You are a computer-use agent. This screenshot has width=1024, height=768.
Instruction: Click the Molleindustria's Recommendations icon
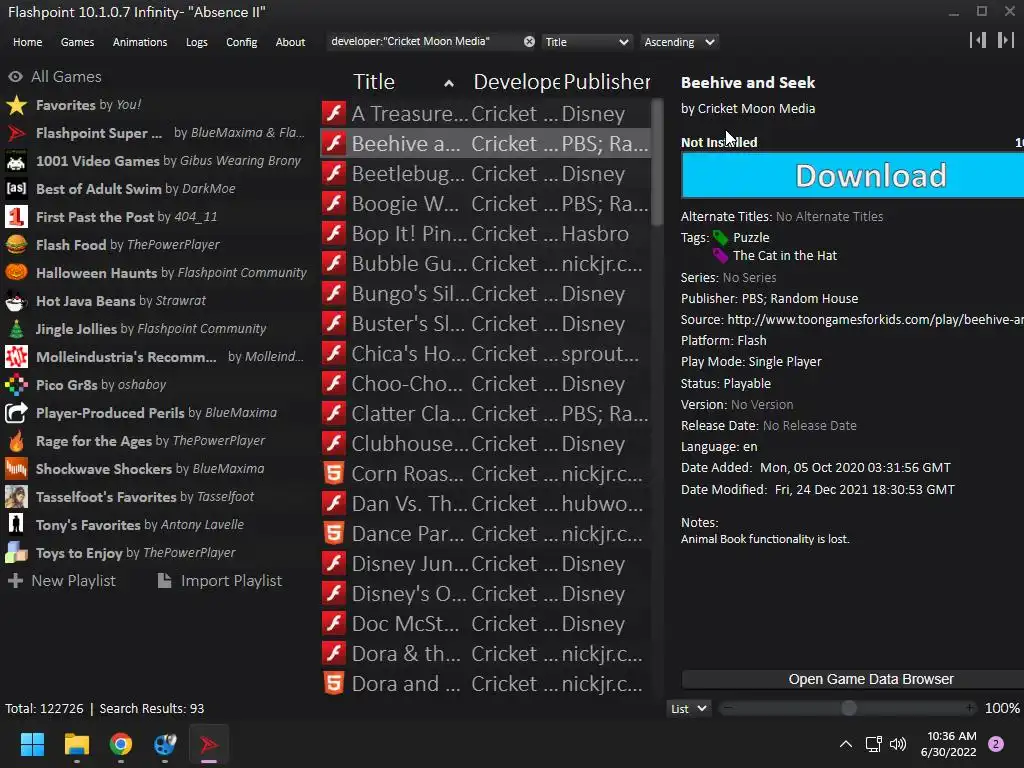pos(16,357)
